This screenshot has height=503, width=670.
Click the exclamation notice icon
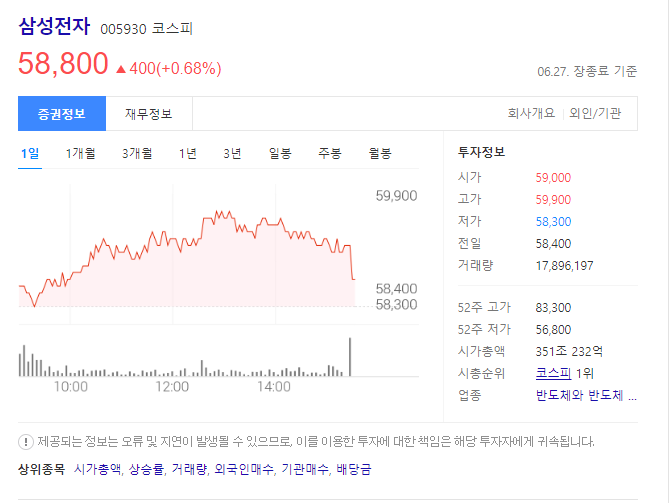(x=26, y=441)
